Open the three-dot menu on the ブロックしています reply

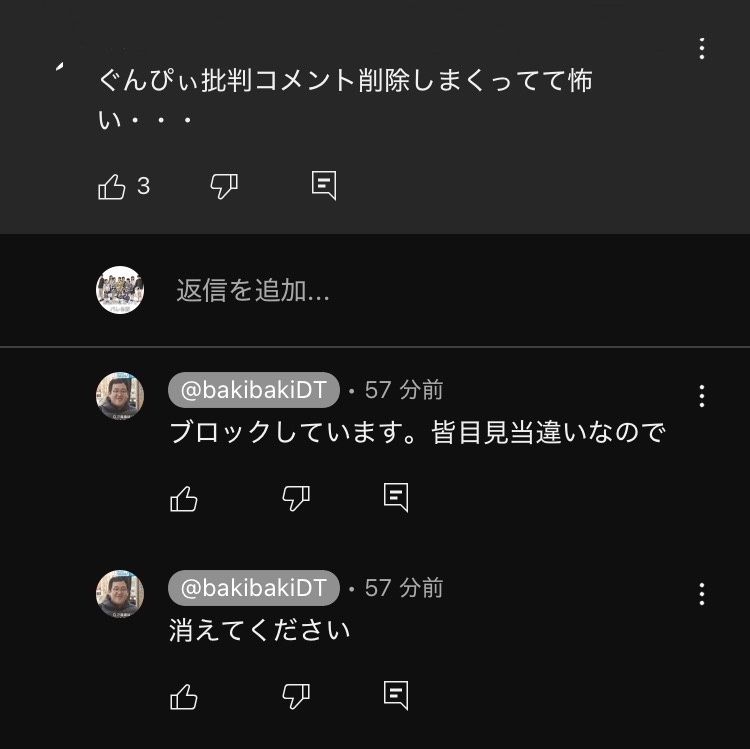702,396
